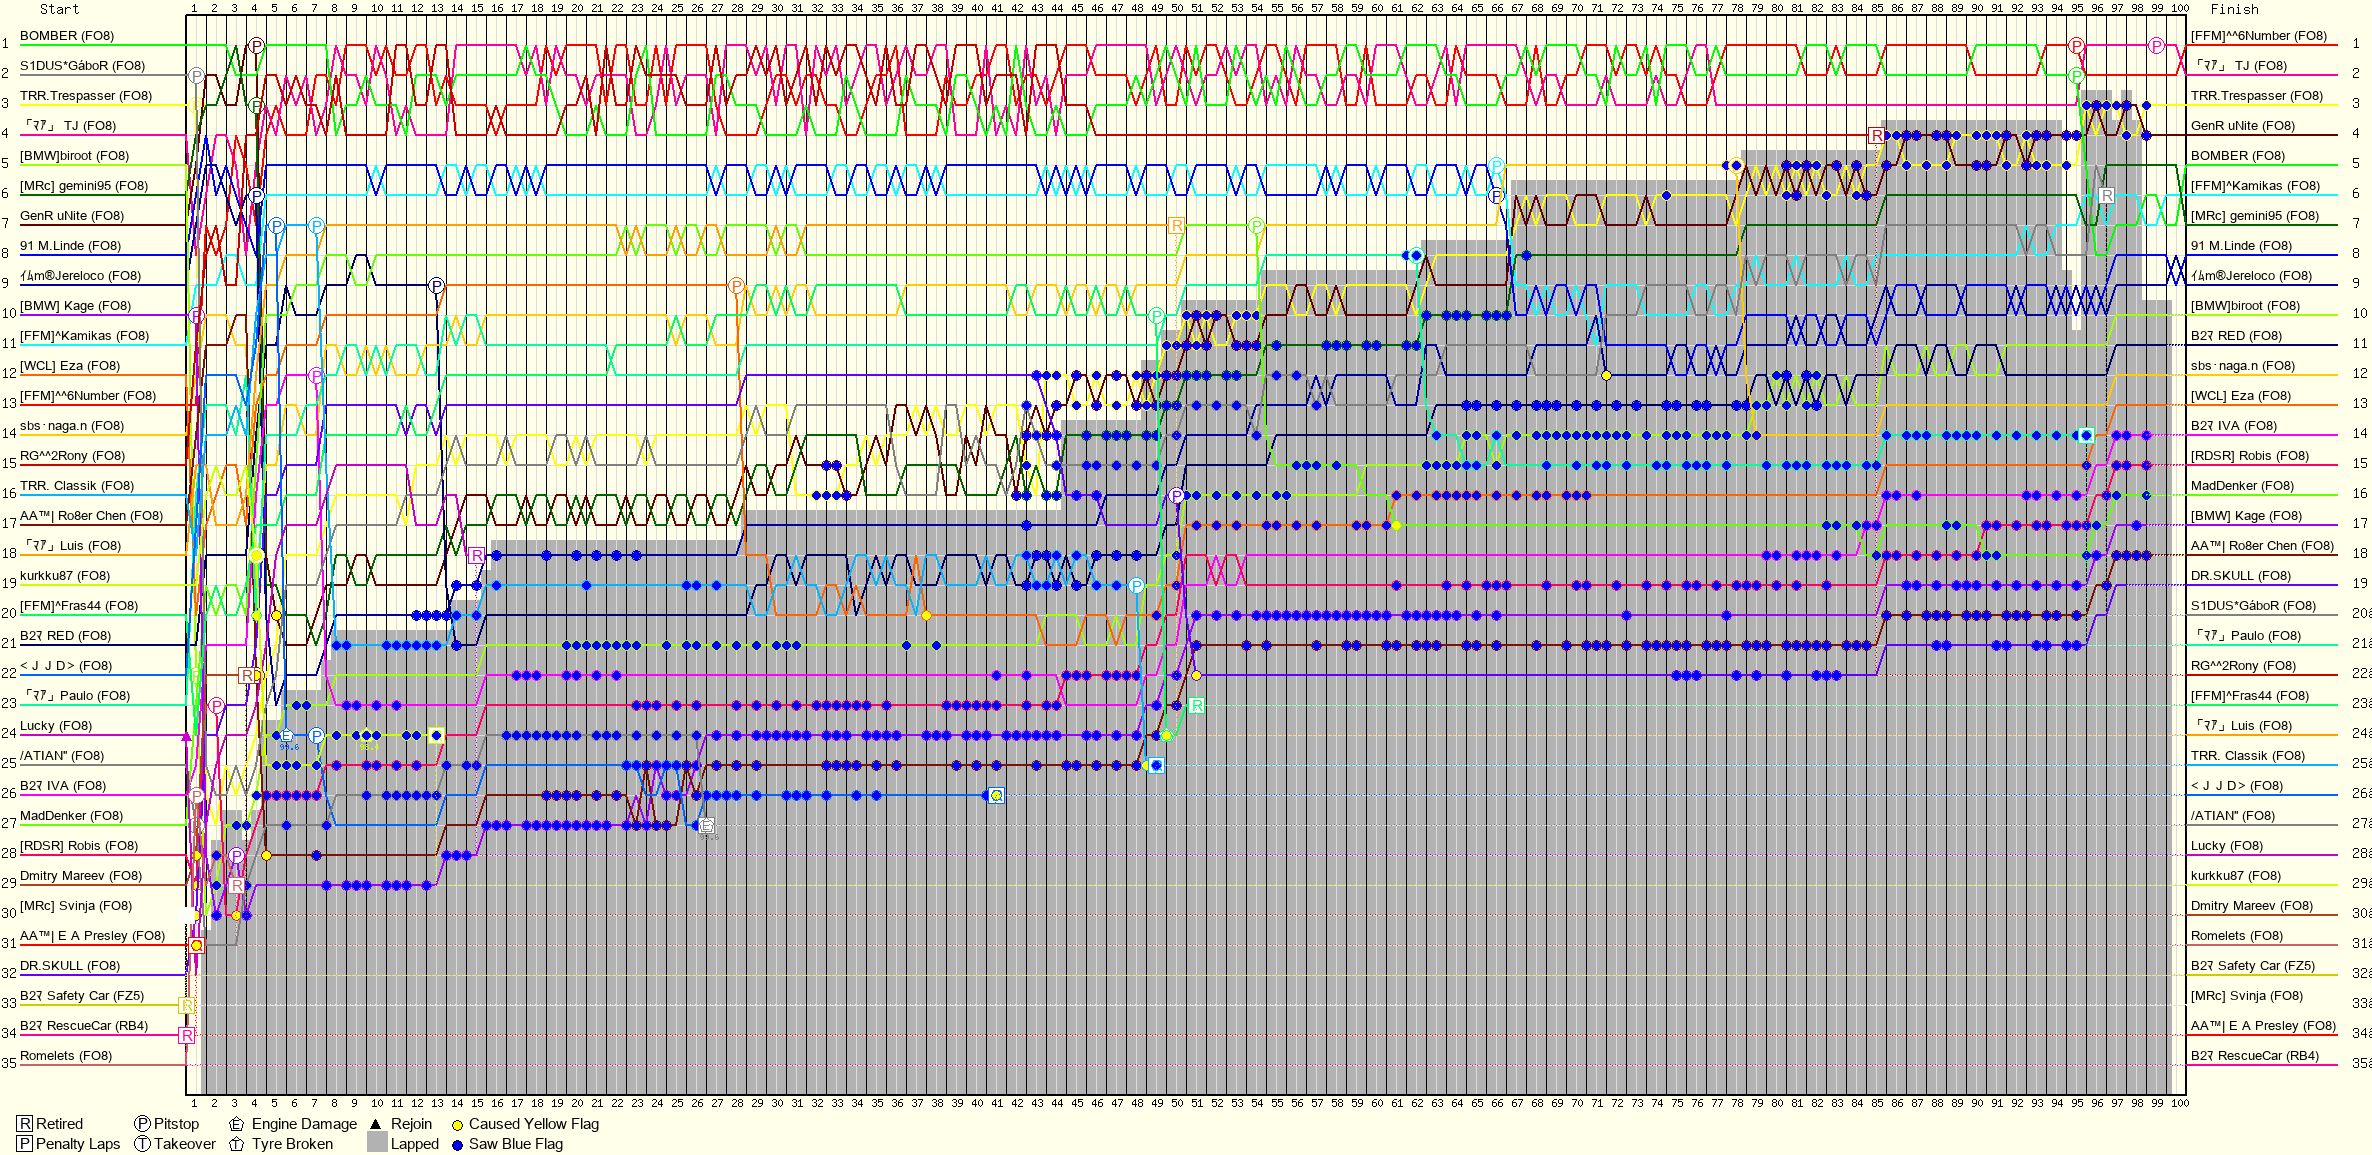Click the pink Pitstop marker at lap 99
This screenshot has width=2372, height=1155.
click(2156, 45)
